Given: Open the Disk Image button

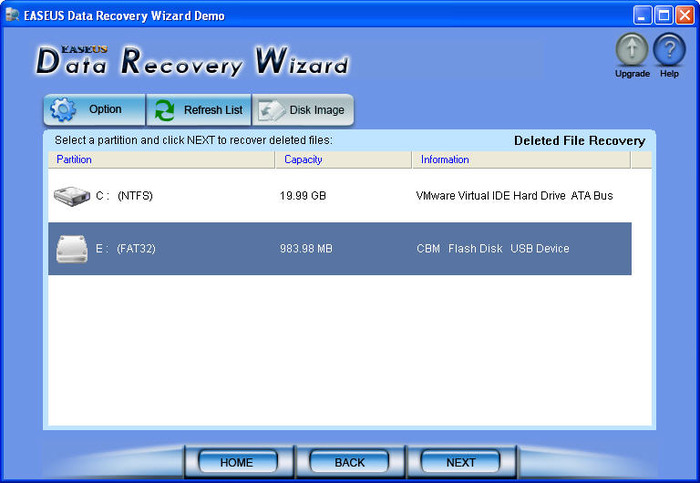Looking at the screenshot, I should tap(303, 109).
